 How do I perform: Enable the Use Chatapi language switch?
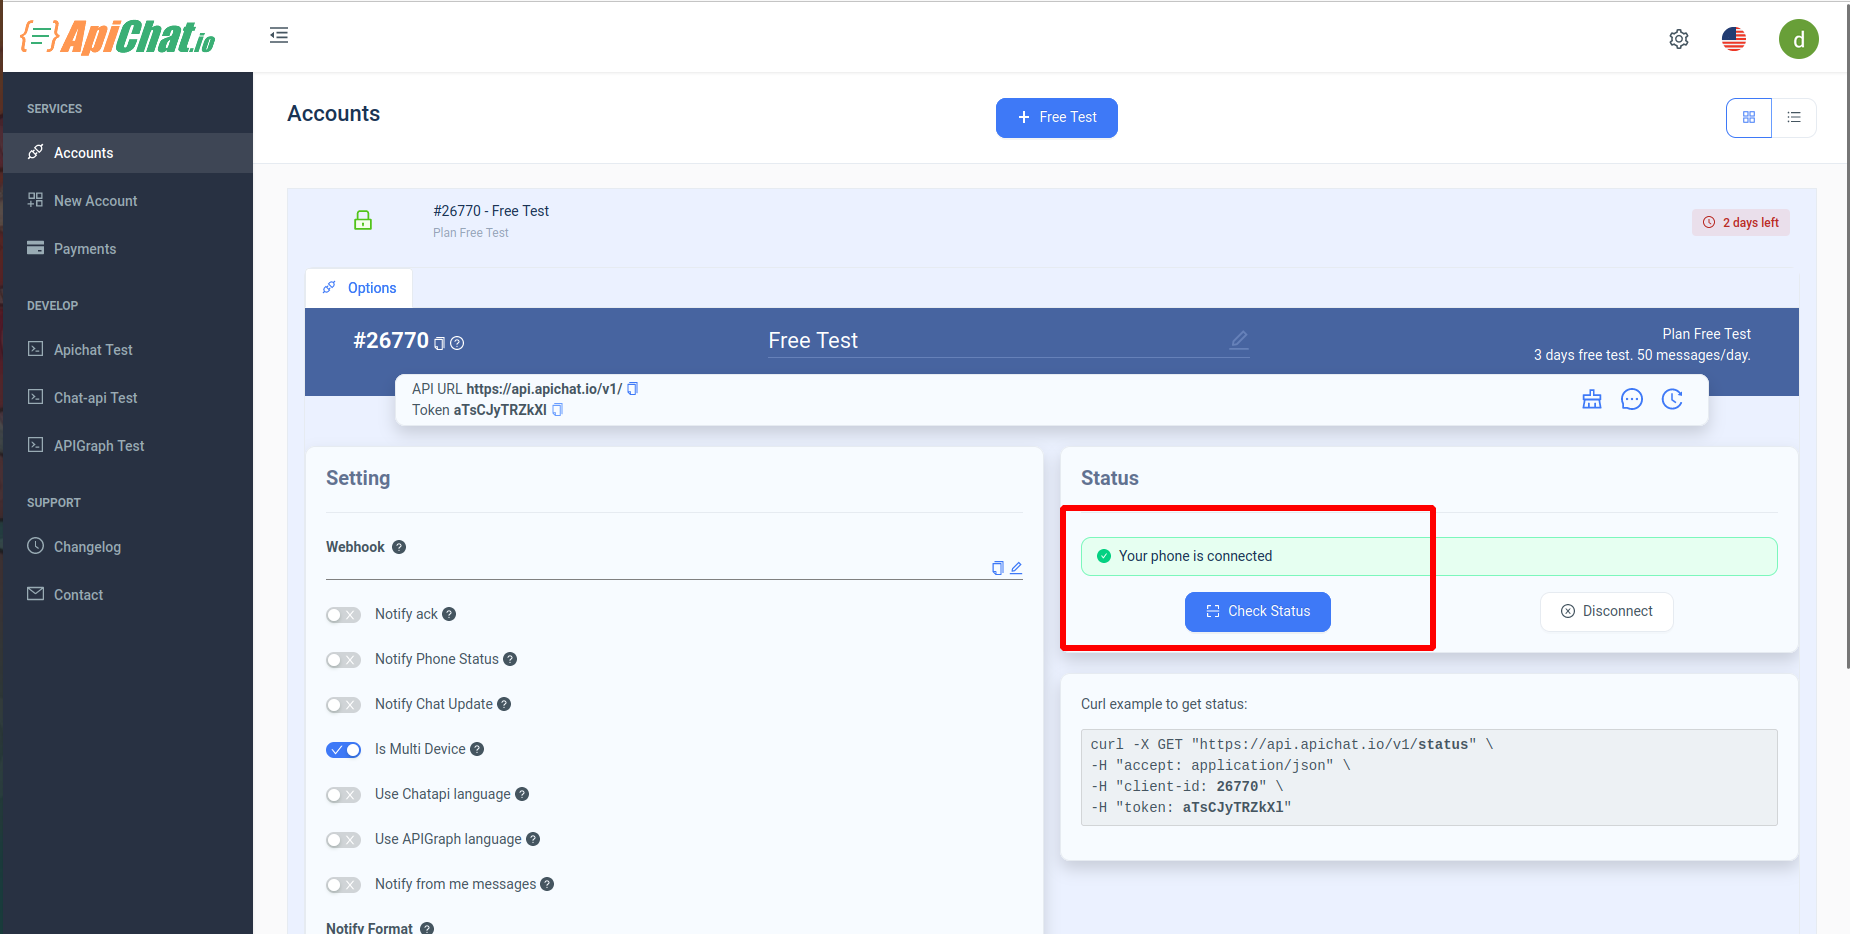[343, 795]
